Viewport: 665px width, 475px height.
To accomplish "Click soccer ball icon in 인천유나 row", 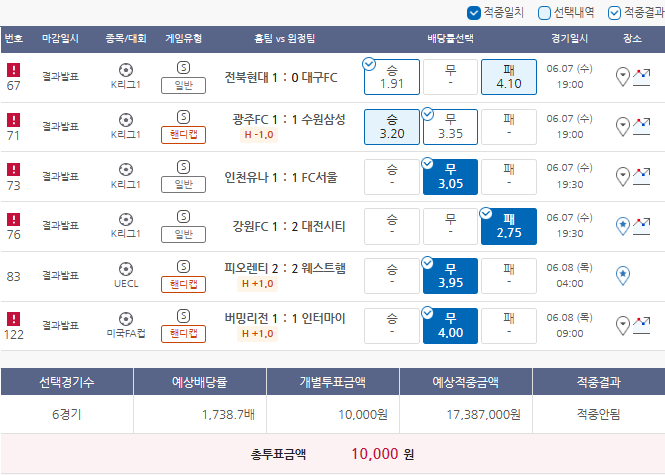I will tap(126, 169).
